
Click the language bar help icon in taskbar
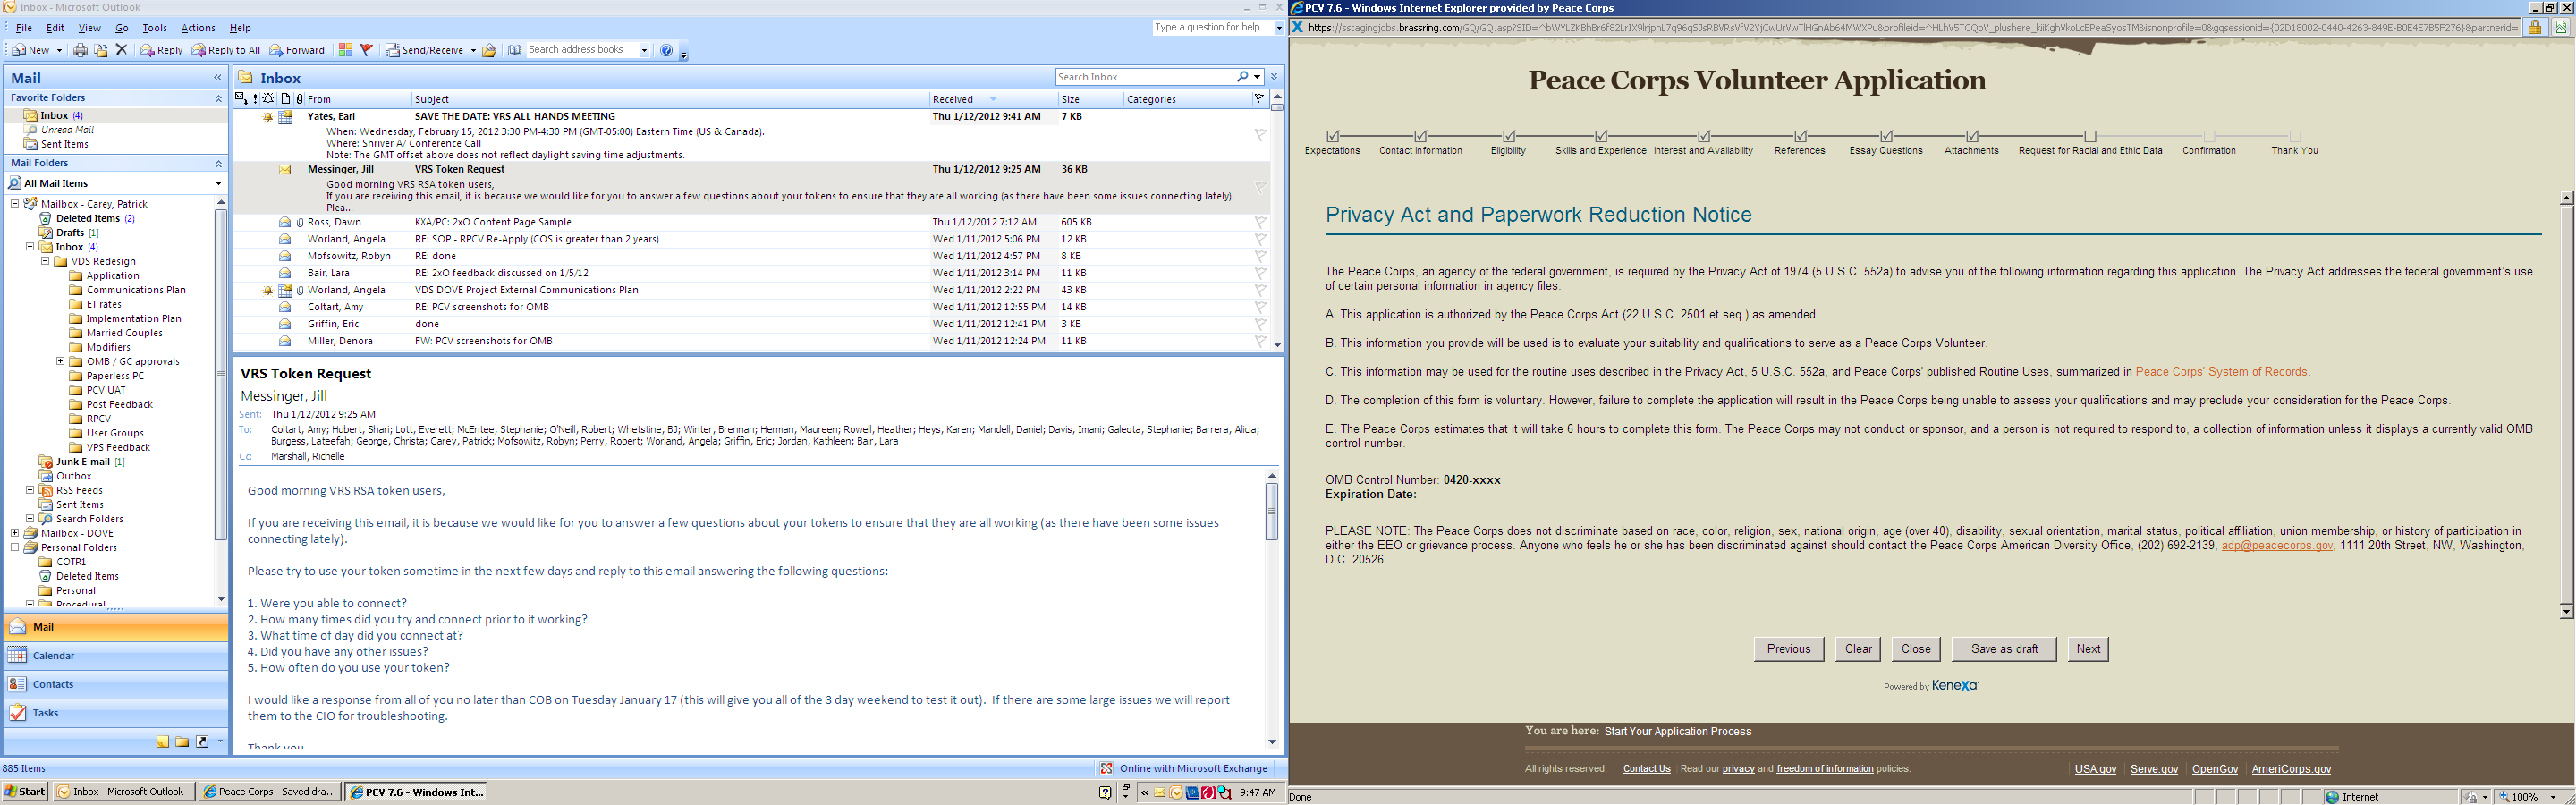pos(1105,793)
